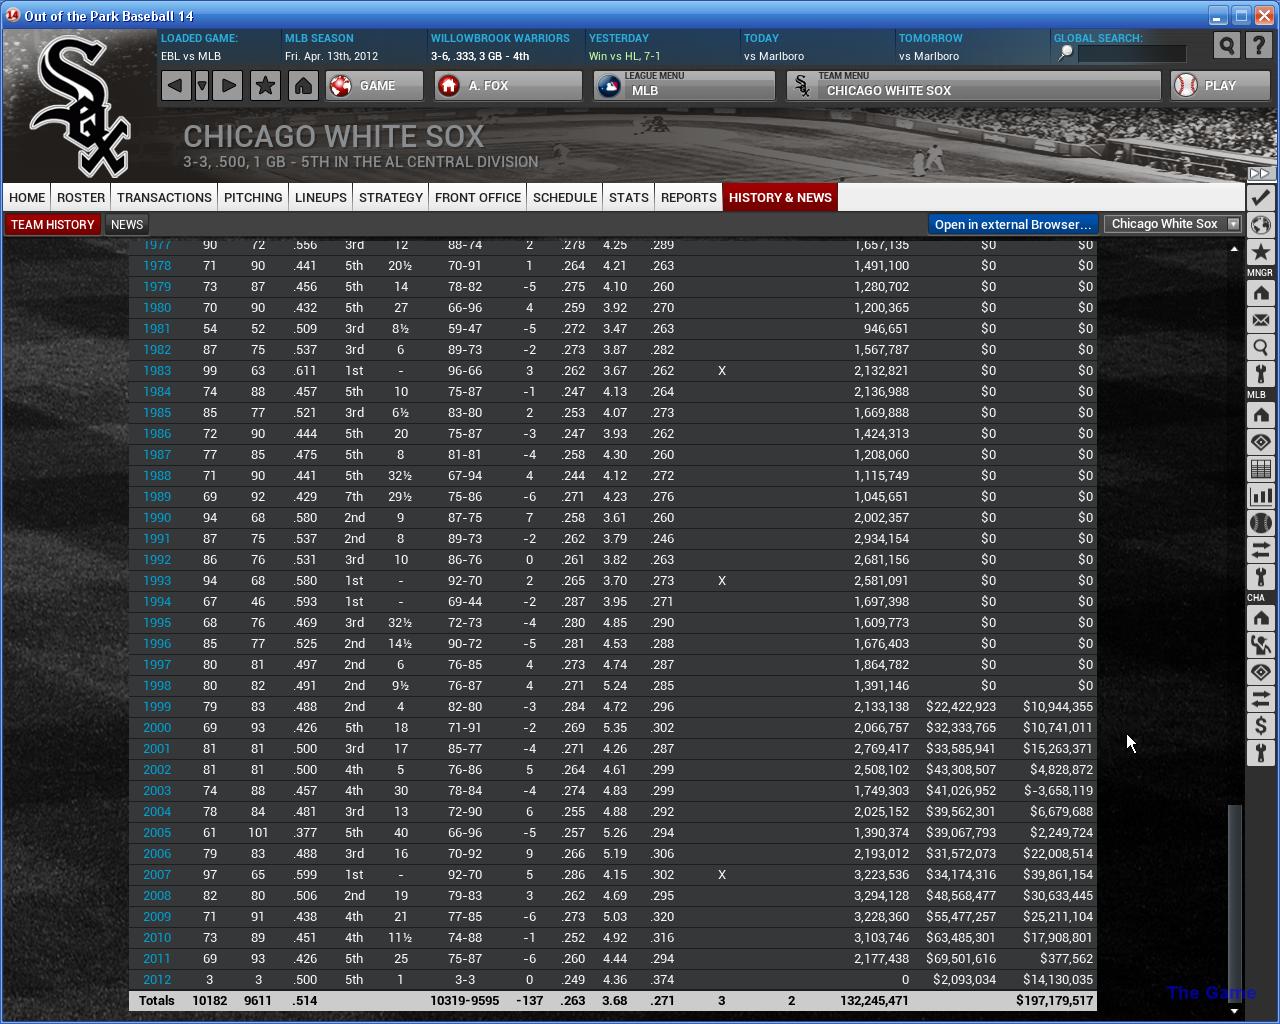This screenshot has width=1280, height=1024.
Task: Open the GAME menu
Action: tap(375, 85)
